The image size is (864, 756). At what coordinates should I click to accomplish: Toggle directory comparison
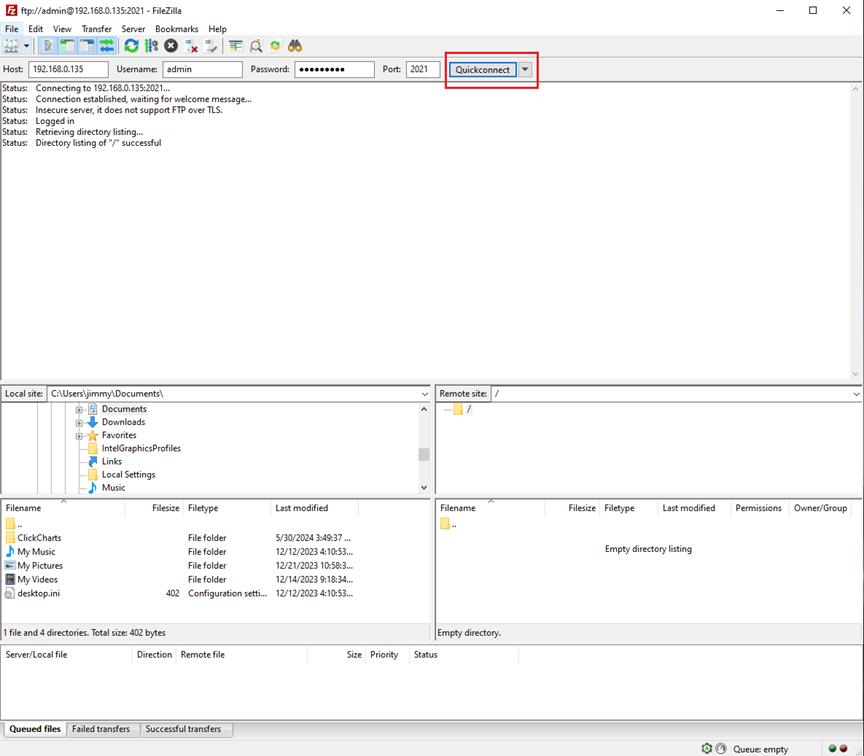pyautogui.click(x=255, y=46)
